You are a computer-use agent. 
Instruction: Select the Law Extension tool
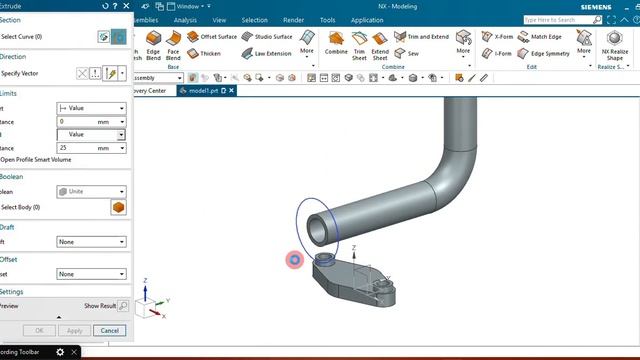coord(266,53)
